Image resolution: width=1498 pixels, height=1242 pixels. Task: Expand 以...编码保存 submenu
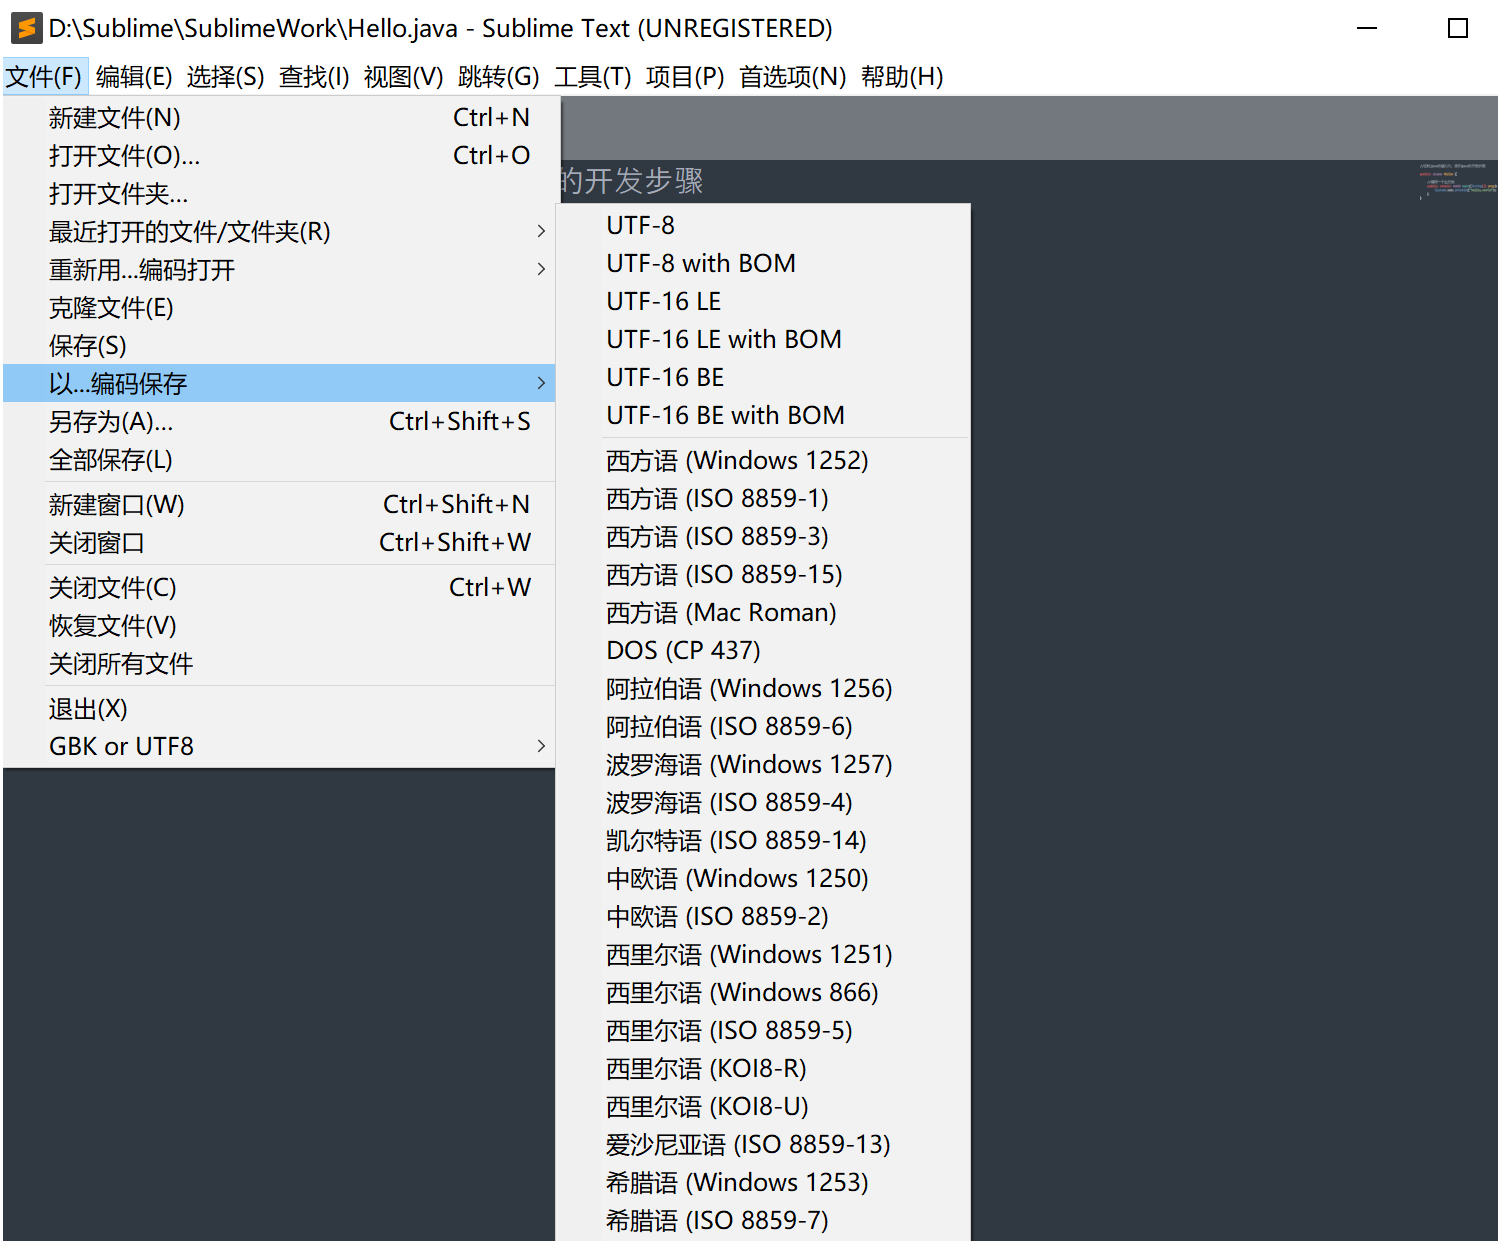click(x=279, y=384)
